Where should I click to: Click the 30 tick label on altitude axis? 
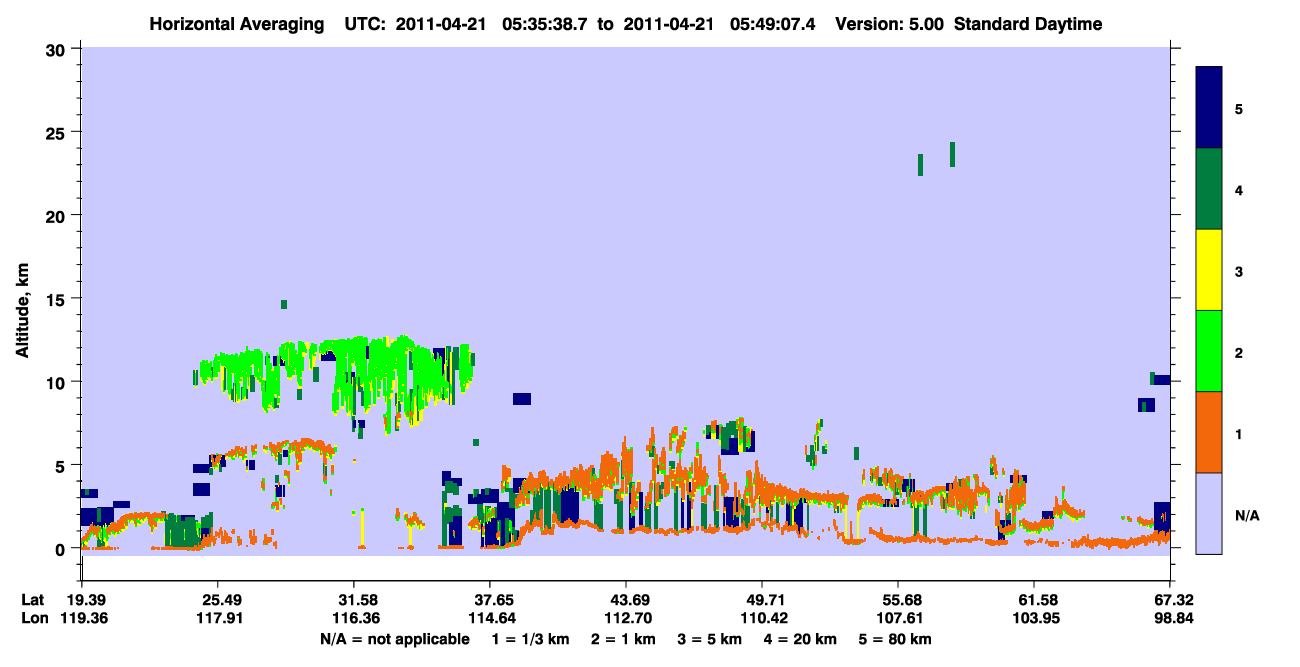tap(58, 49)
